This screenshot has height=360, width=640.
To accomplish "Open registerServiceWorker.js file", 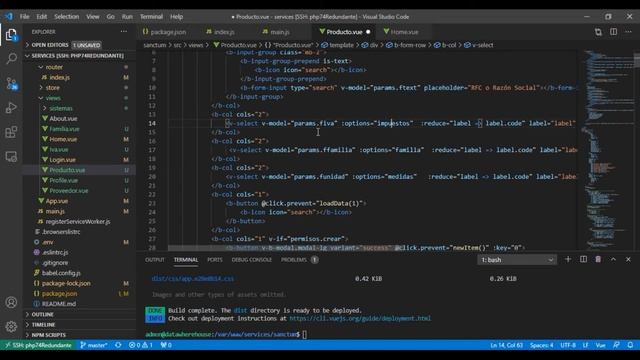I will tap(78, 222).
